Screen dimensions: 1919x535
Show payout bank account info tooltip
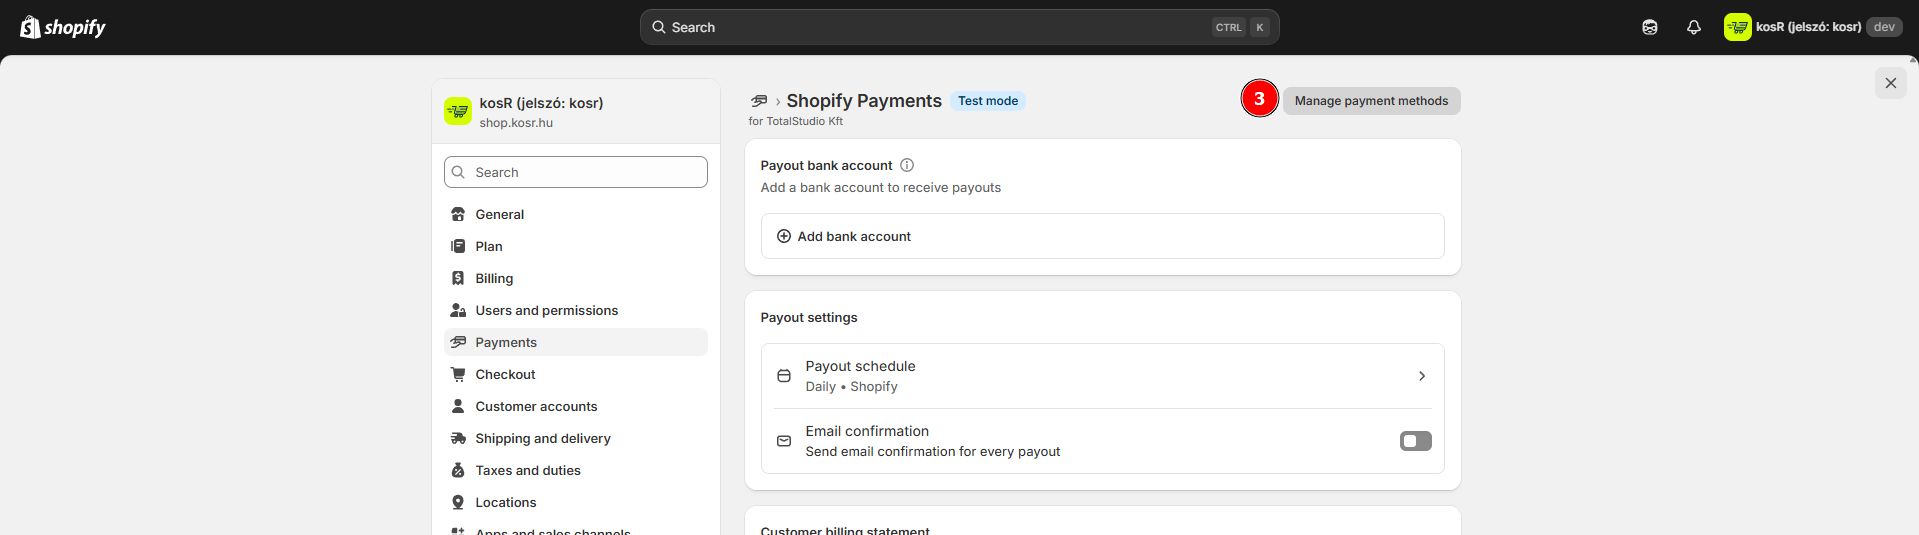pos(907,165)
